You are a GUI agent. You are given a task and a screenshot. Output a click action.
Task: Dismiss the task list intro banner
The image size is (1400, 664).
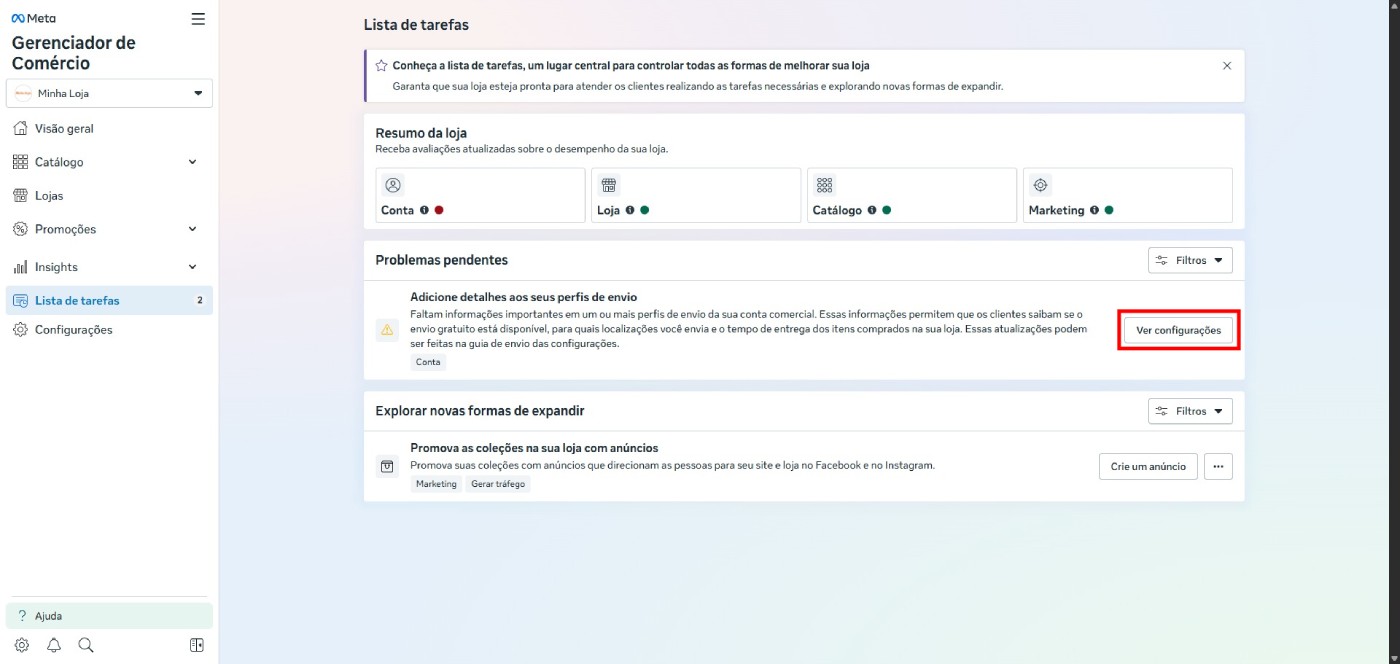(x=1227, y=65)
